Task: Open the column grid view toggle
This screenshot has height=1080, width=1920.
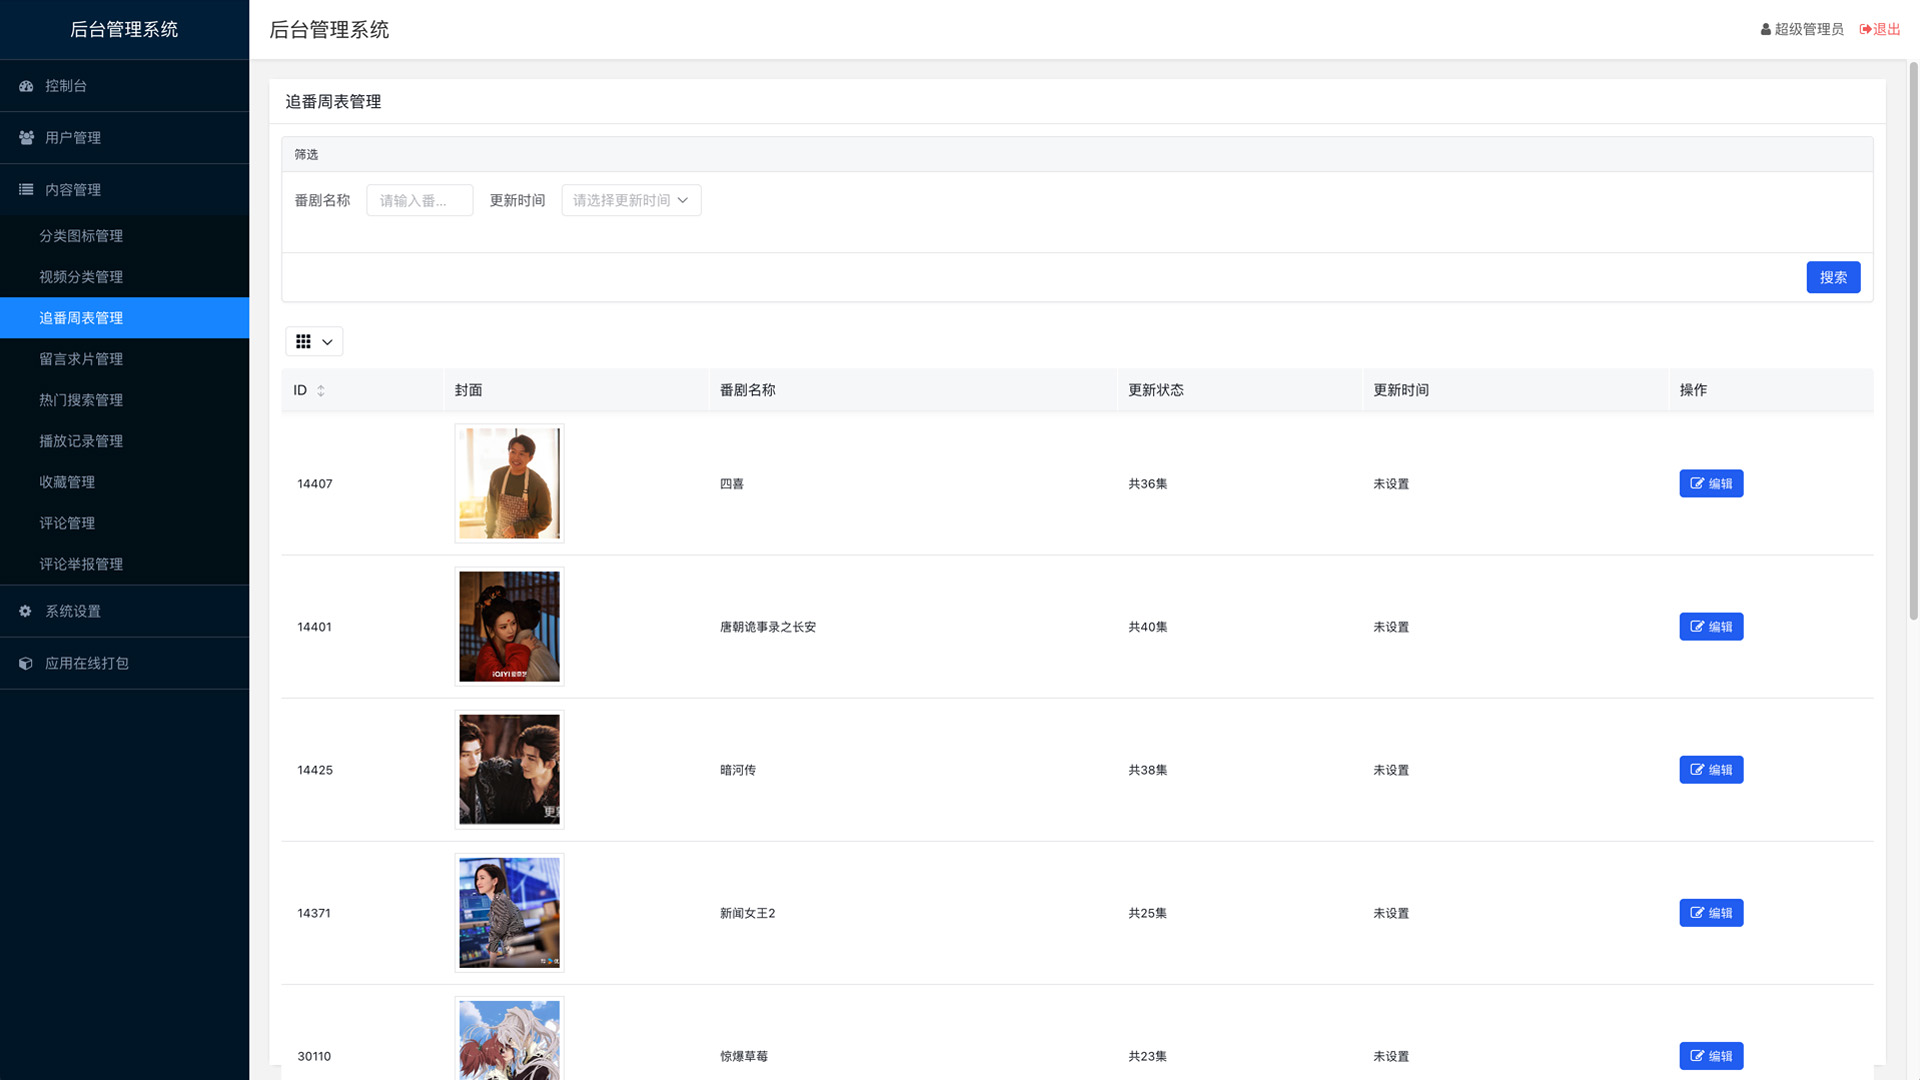Action: pyautogui.click(x=314, y=342)
